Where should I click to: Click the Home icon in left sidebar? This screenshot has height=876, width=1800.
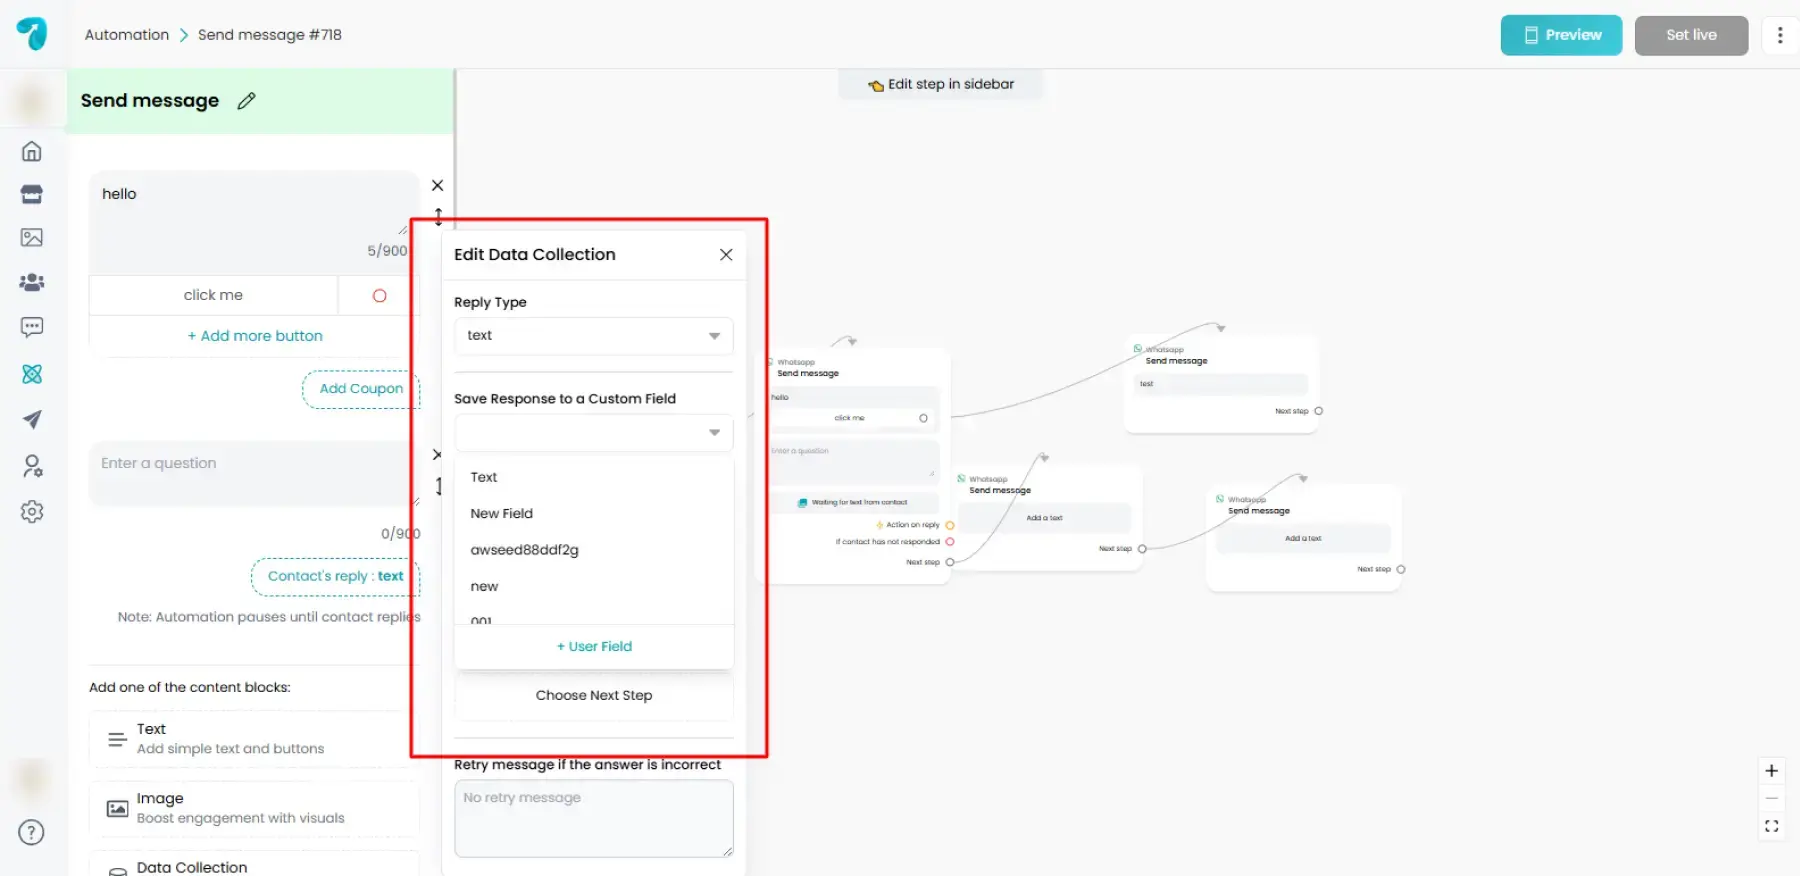coord(32,151)
